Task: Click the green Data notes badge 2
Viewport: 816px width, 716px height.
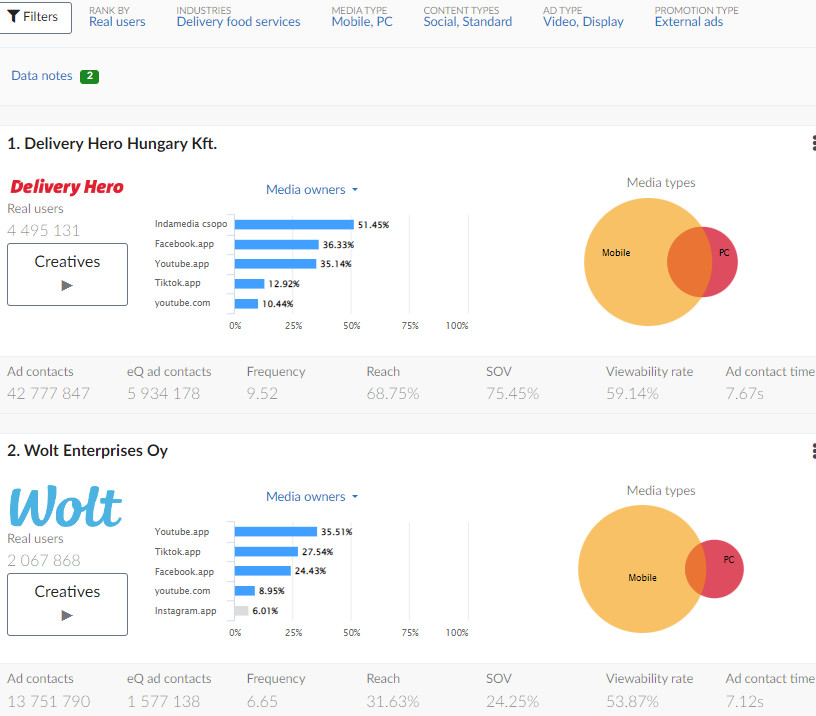Action: click(90, 76)
